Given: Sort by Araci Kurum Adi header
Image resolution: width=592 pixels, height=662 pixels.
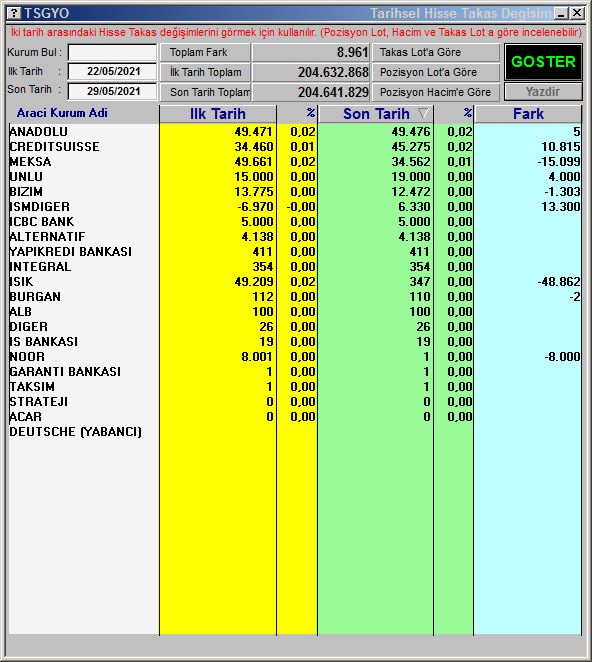Looking at the screenshot, I should point(62,113).
